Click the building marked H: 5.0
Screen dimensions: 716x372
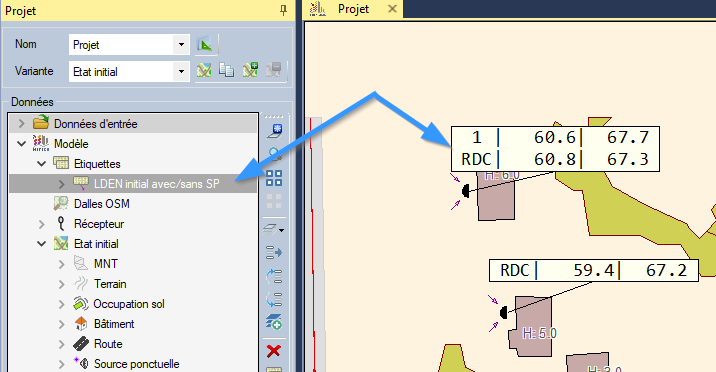pyautogui.click(x=531, y=326)
